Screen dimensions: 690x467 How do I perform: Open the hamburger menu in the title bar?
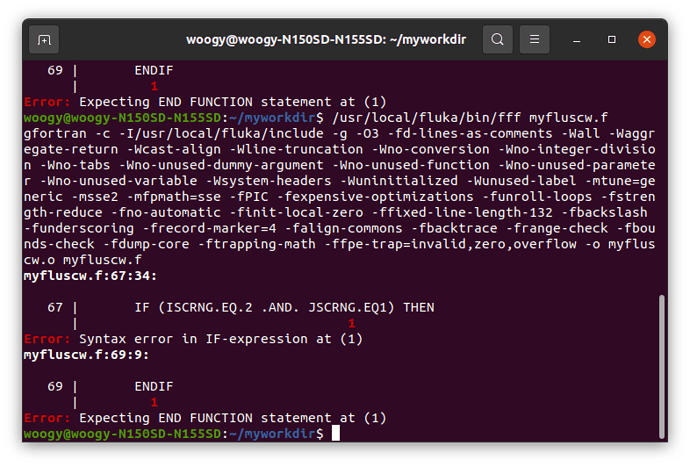click(534, 40)
